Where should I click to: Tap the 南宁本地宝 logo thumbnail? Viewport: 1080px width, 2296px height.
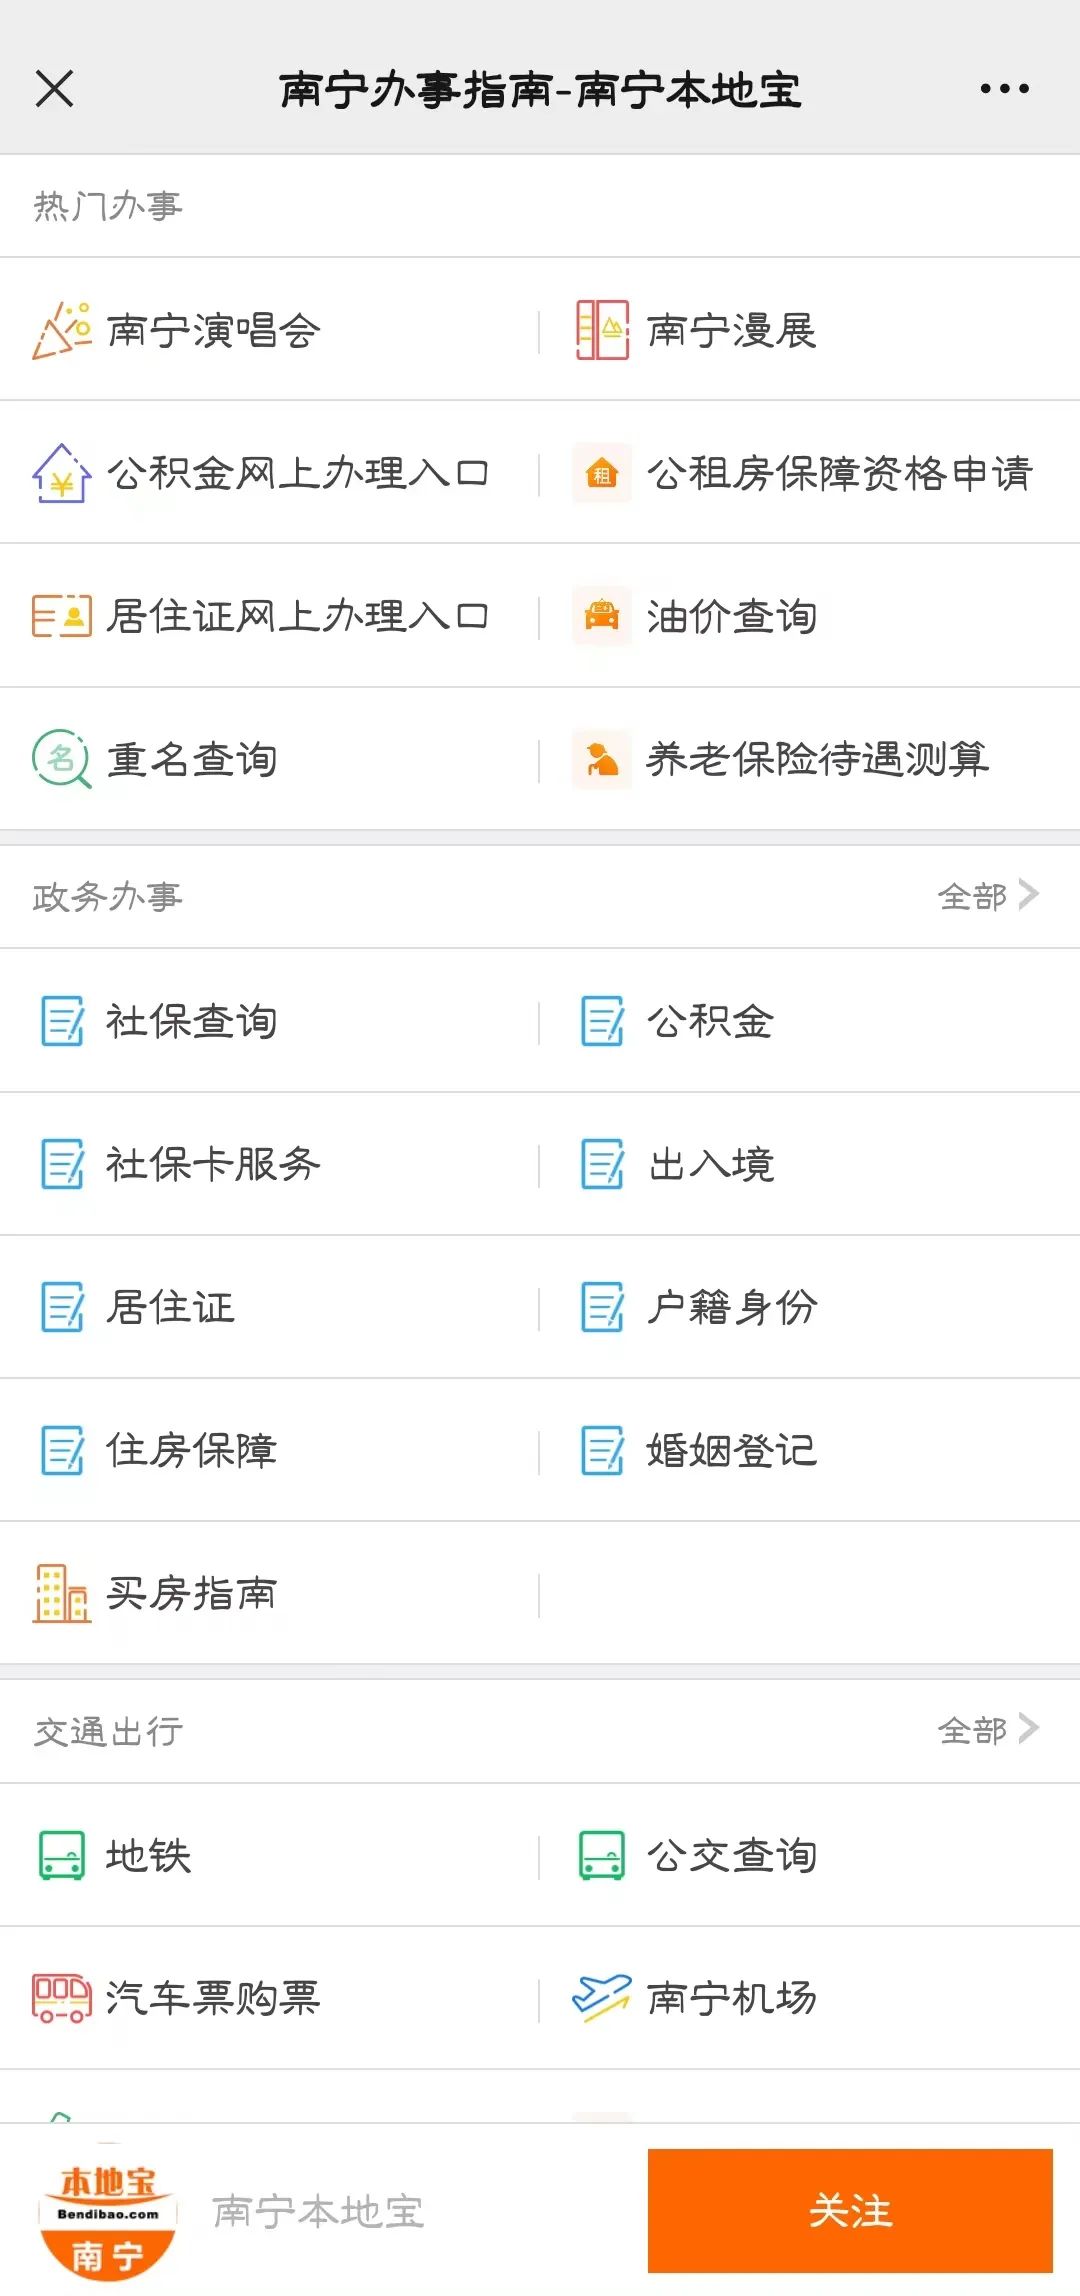click(108, 2211)
